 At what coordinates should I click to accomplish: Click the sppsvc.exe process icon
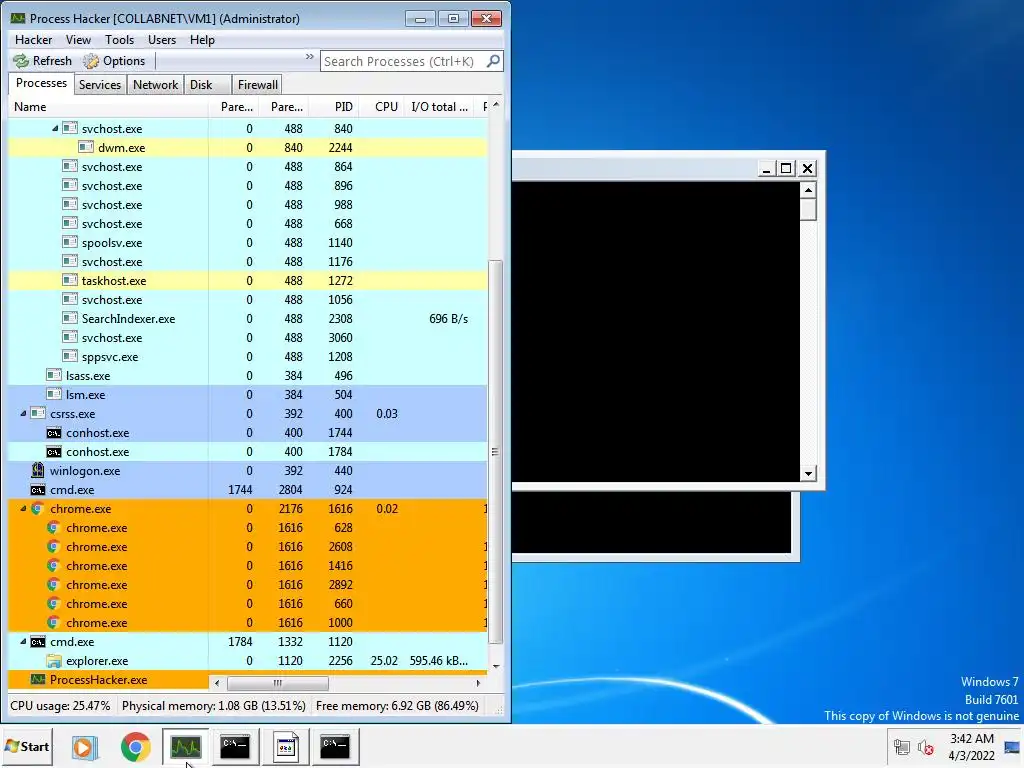pos(70,357)
